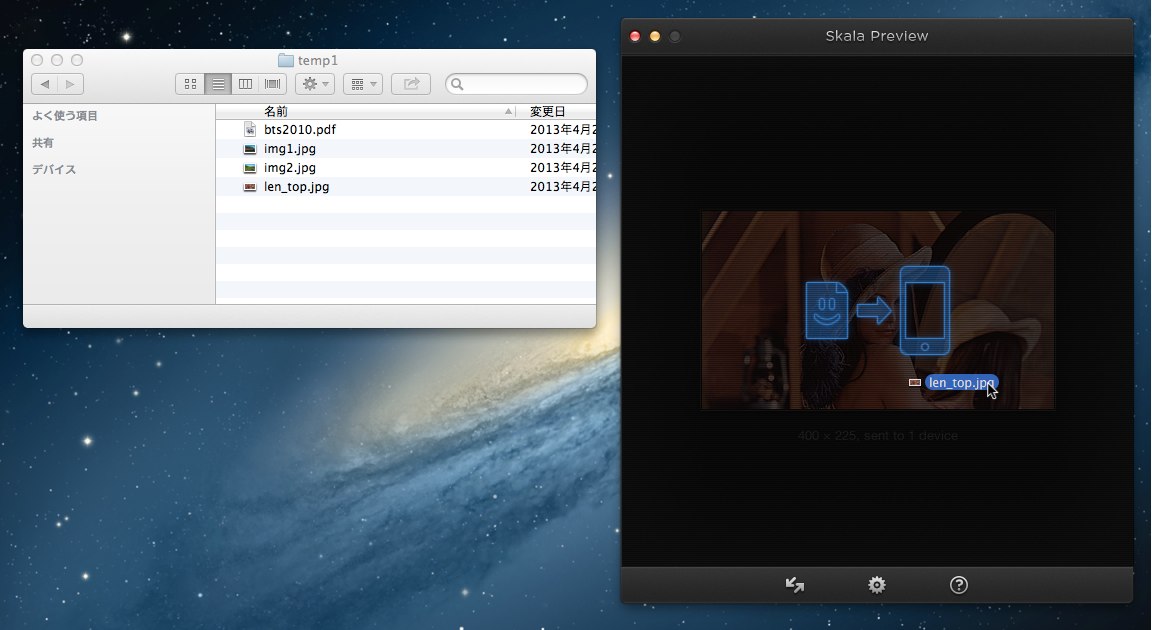Click 共有 sidebar heading
This screenshot has width=1152, height=630.
click(x=43, y=142)
